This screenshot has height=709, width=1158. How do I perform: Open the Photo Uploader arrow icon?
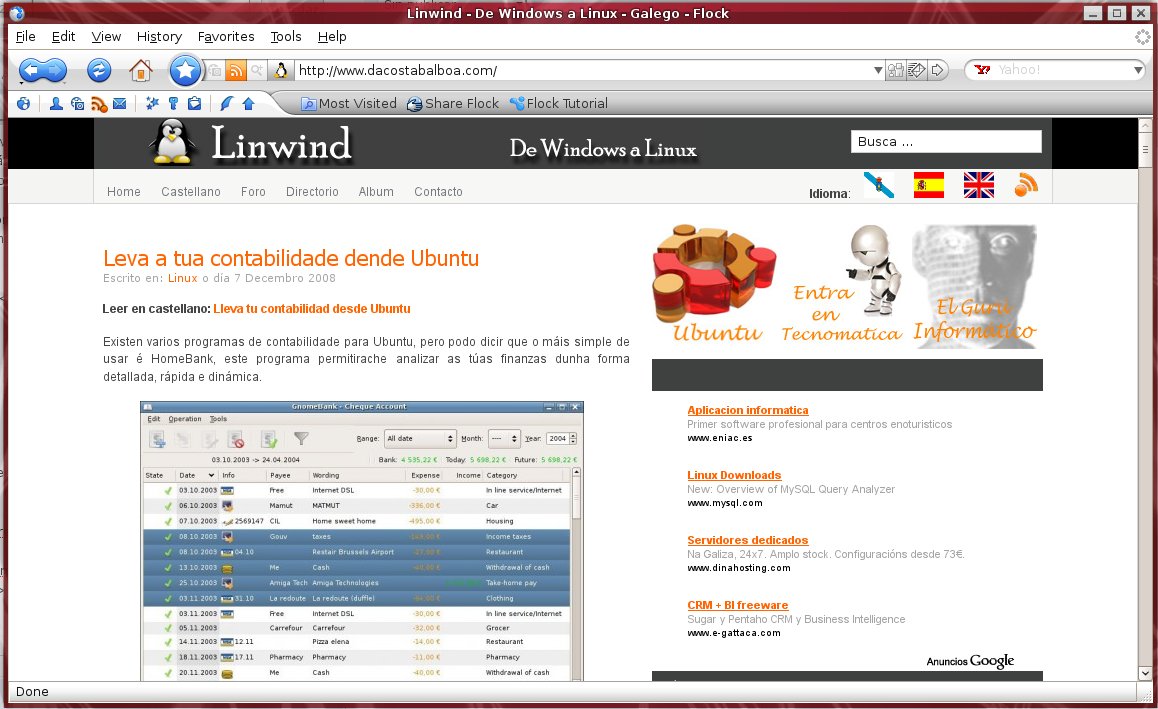(248, 103)
